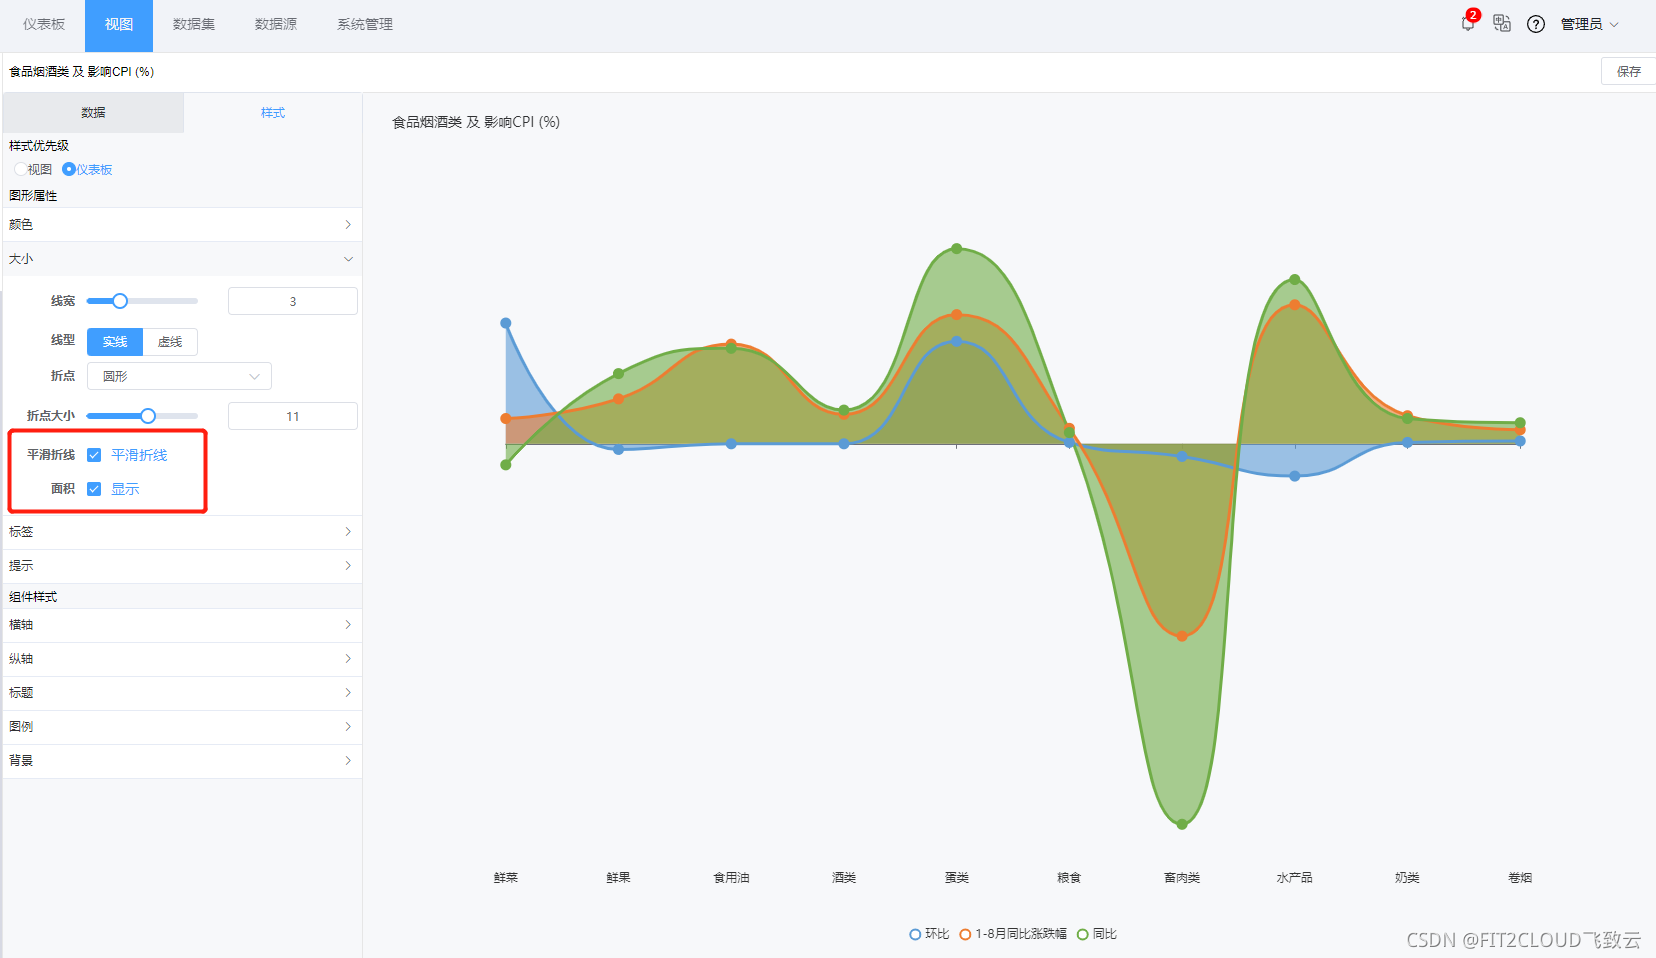Image resolution: width=1656 pixels, height=958 pixels.
Task: Click the language switch icon
Action: (1502, 23)
